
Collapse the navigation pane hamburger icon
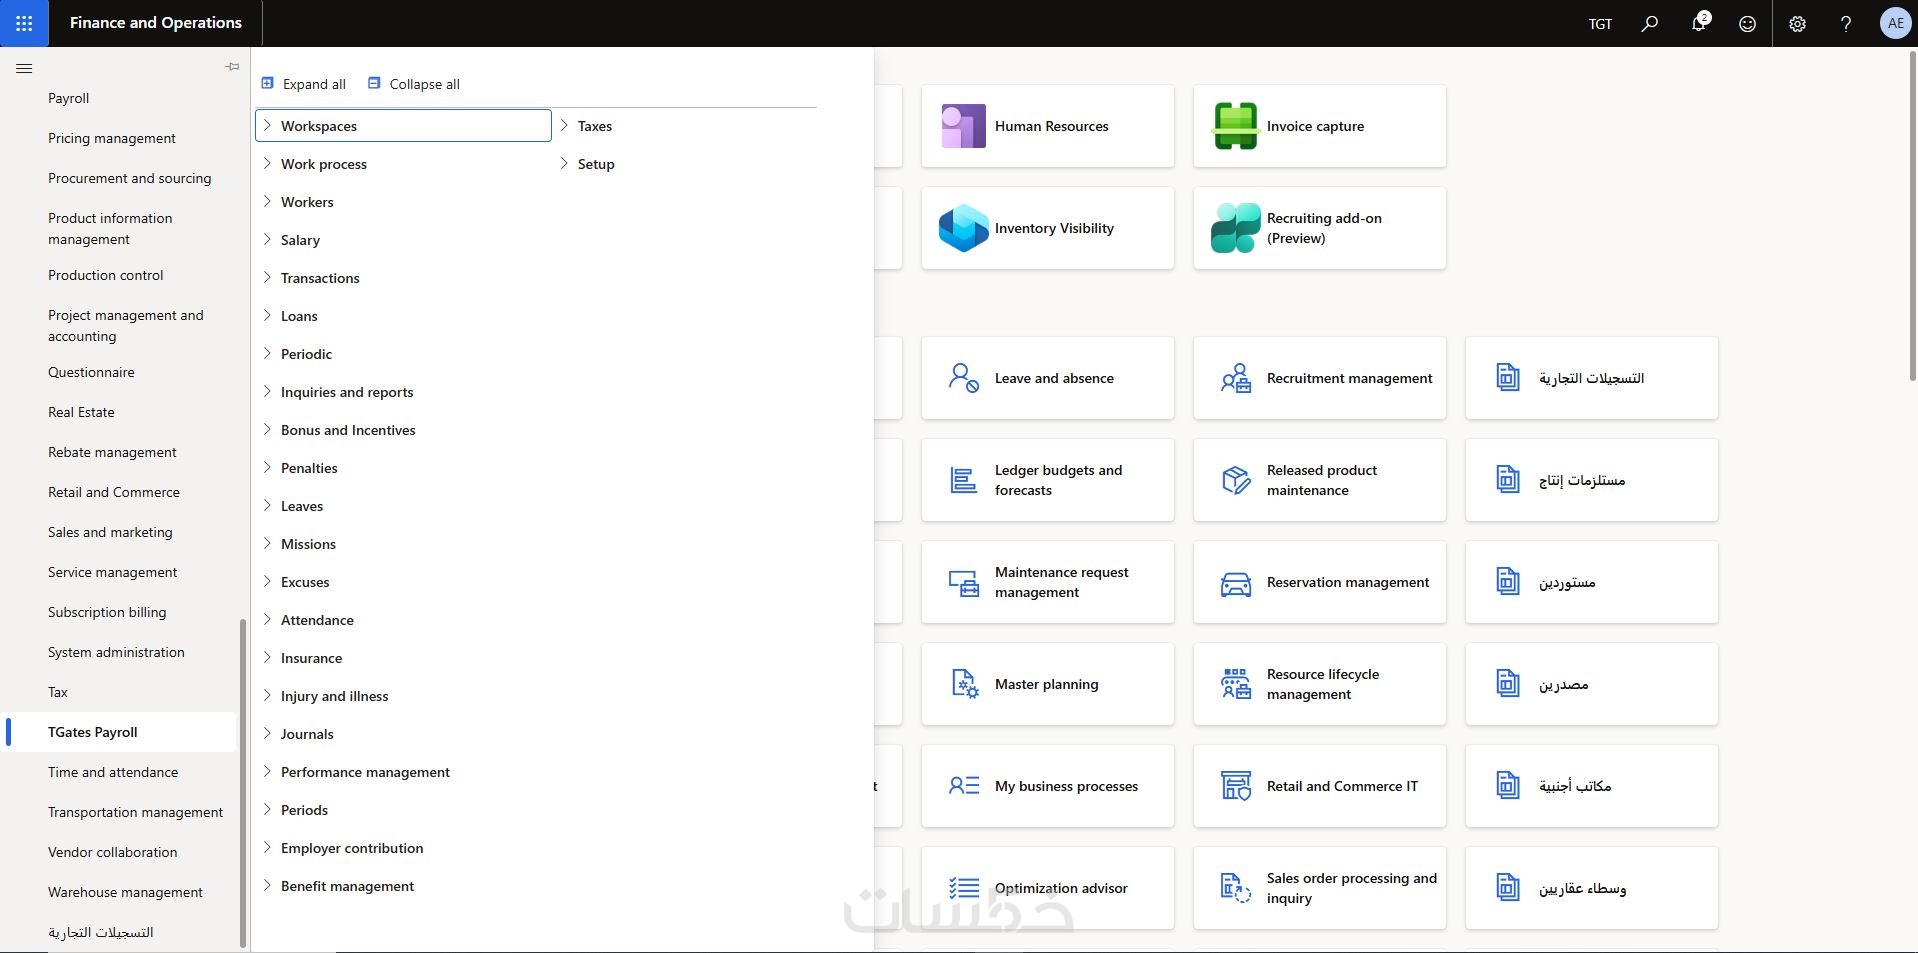pyautogui.click(x=25, y=68)
